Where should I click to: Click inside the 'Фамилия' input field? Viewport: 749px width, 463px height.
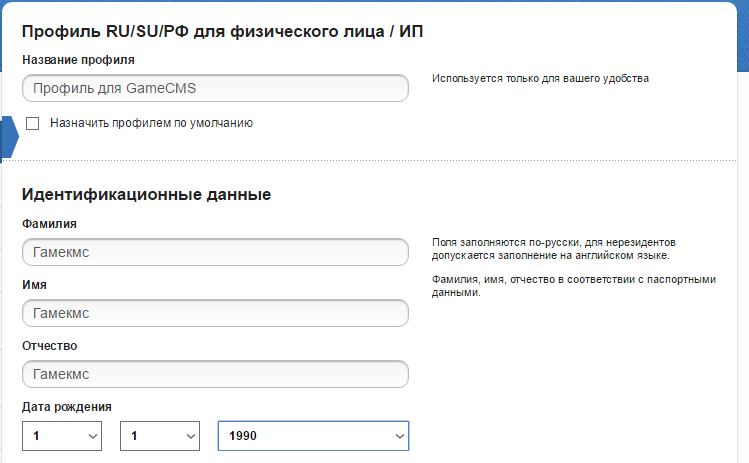pyautogui.click(x=215, y=252)
